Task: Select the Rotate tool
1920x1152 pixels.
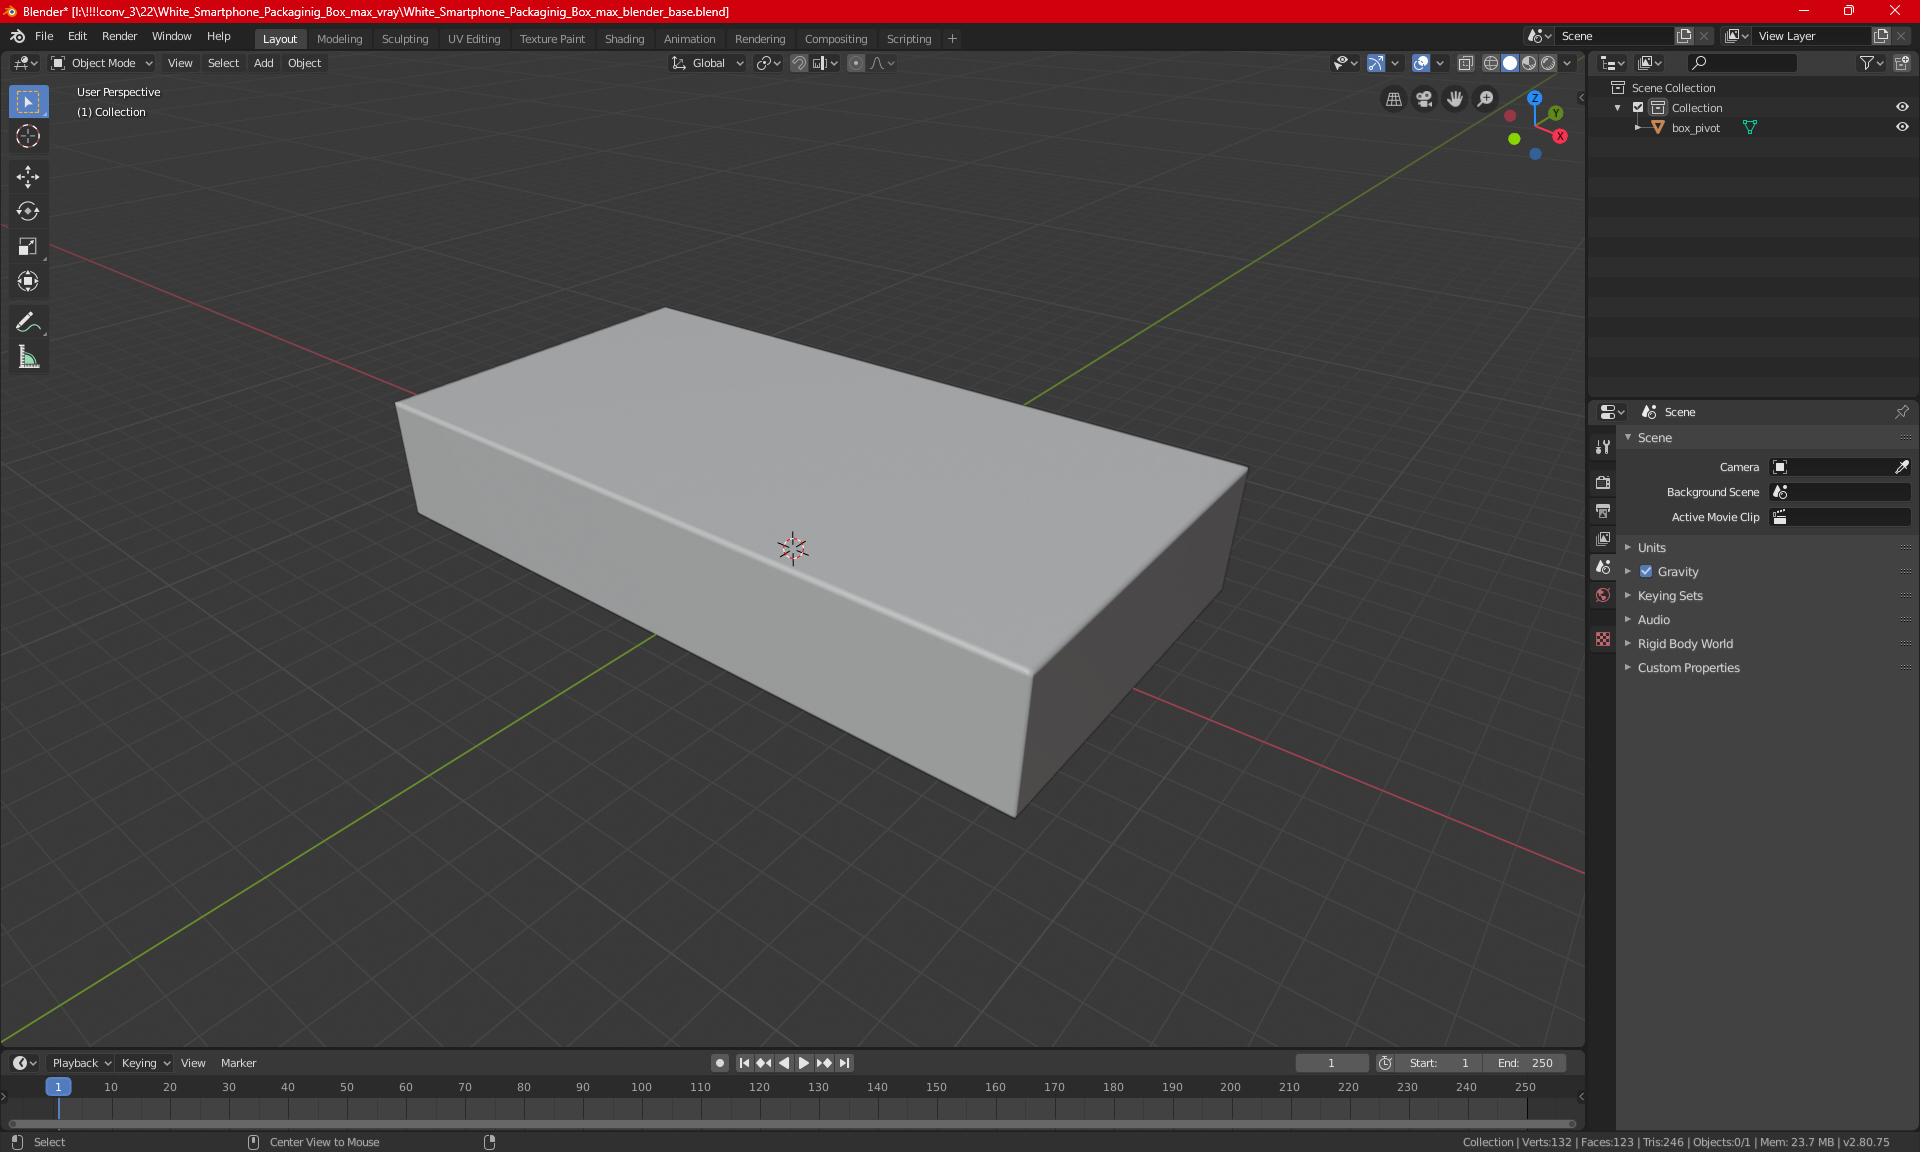Action: tap(28, 211)
